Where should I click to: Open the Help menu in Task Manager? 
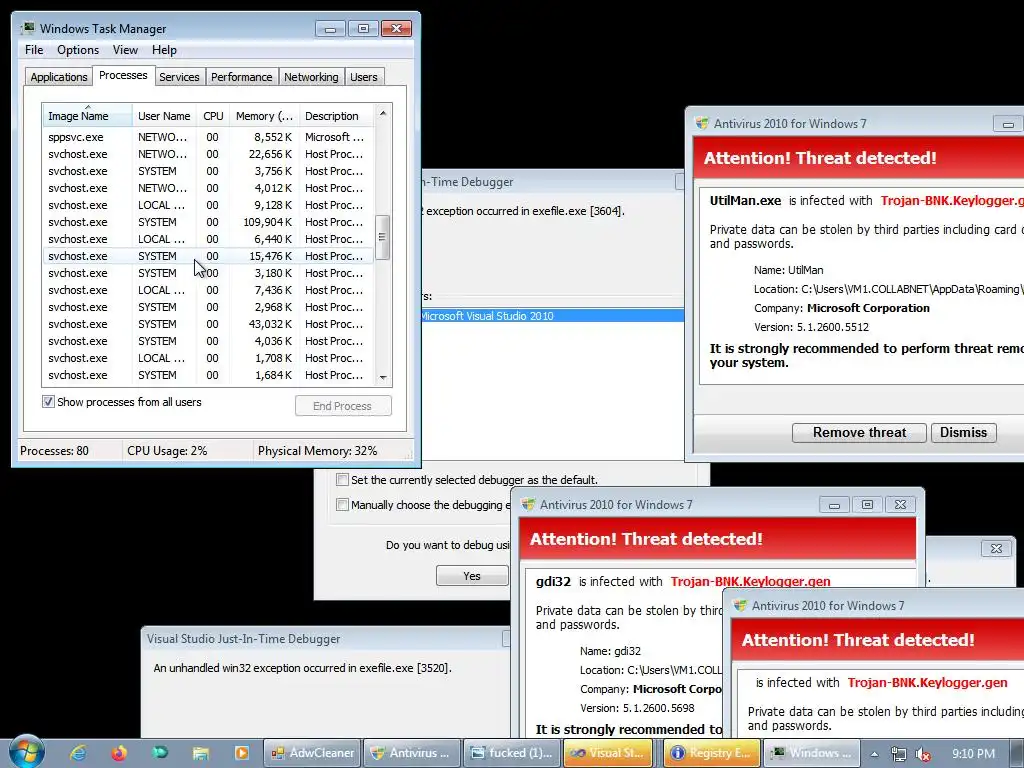pos(164,50)
